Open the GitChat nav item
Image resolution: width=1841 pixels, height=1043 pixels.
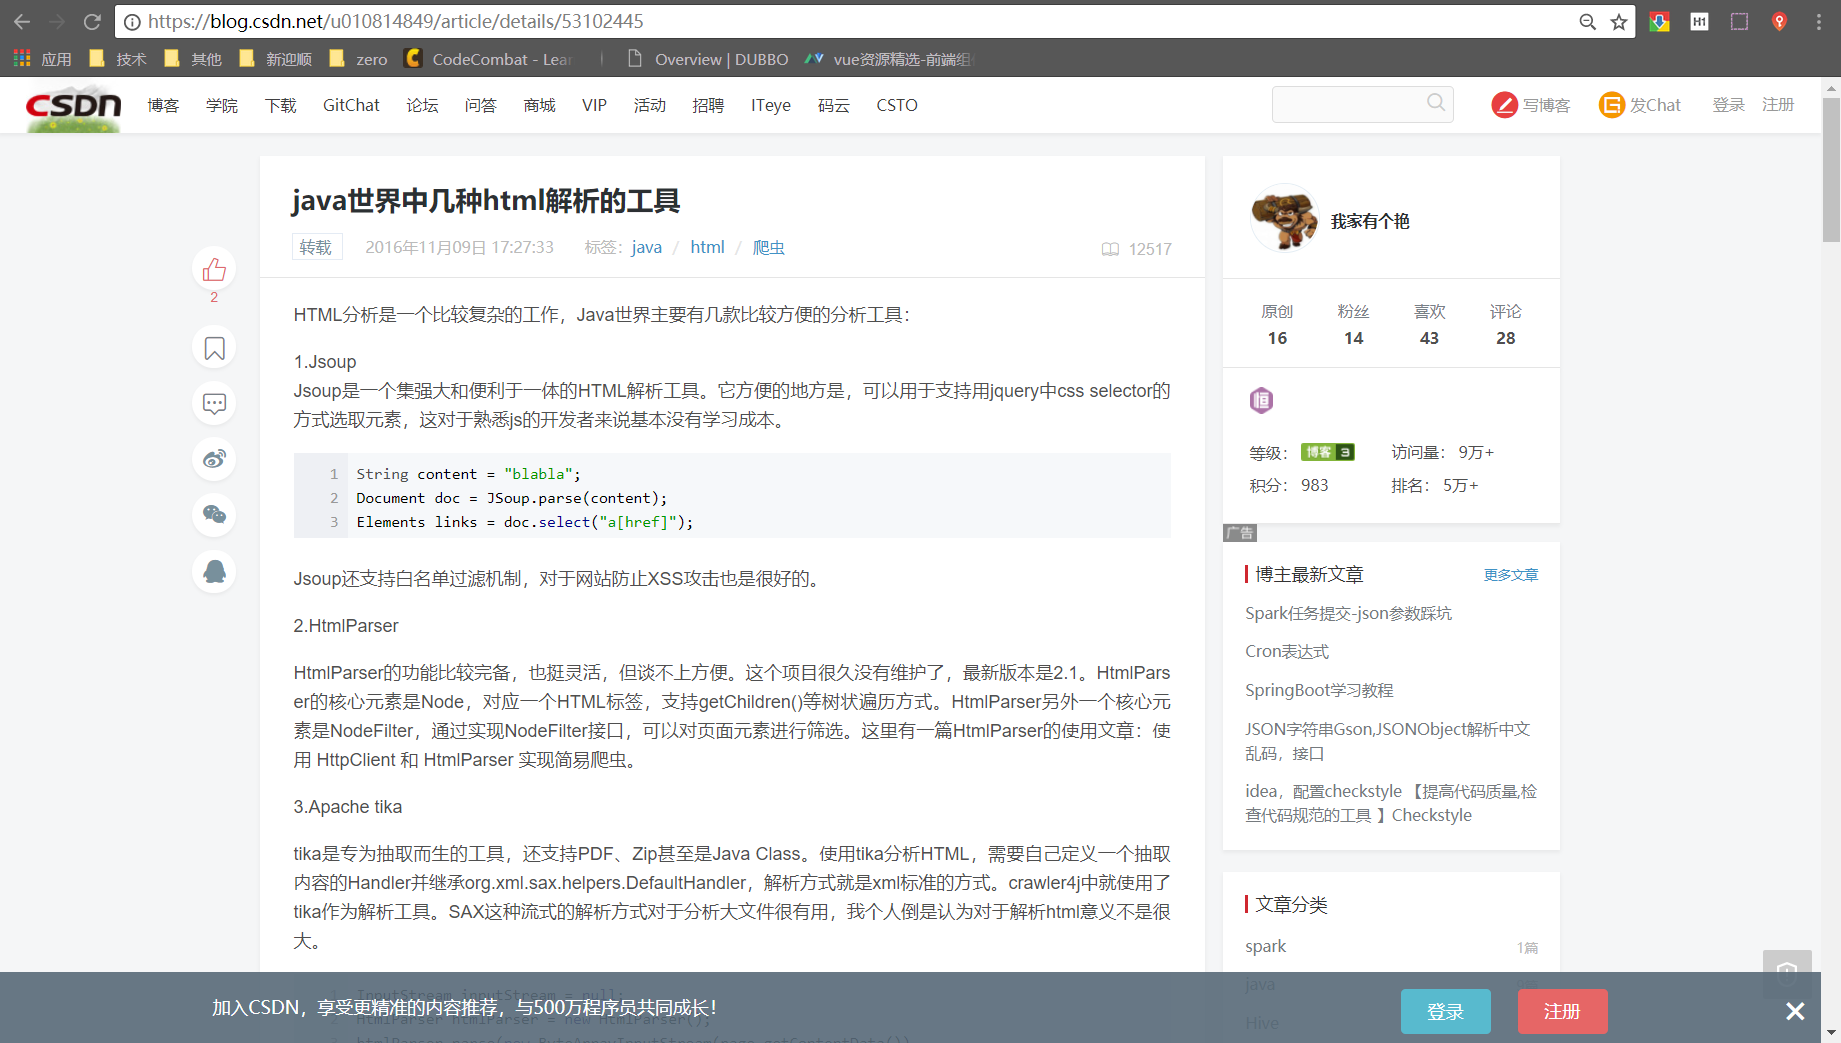[351, 105]
